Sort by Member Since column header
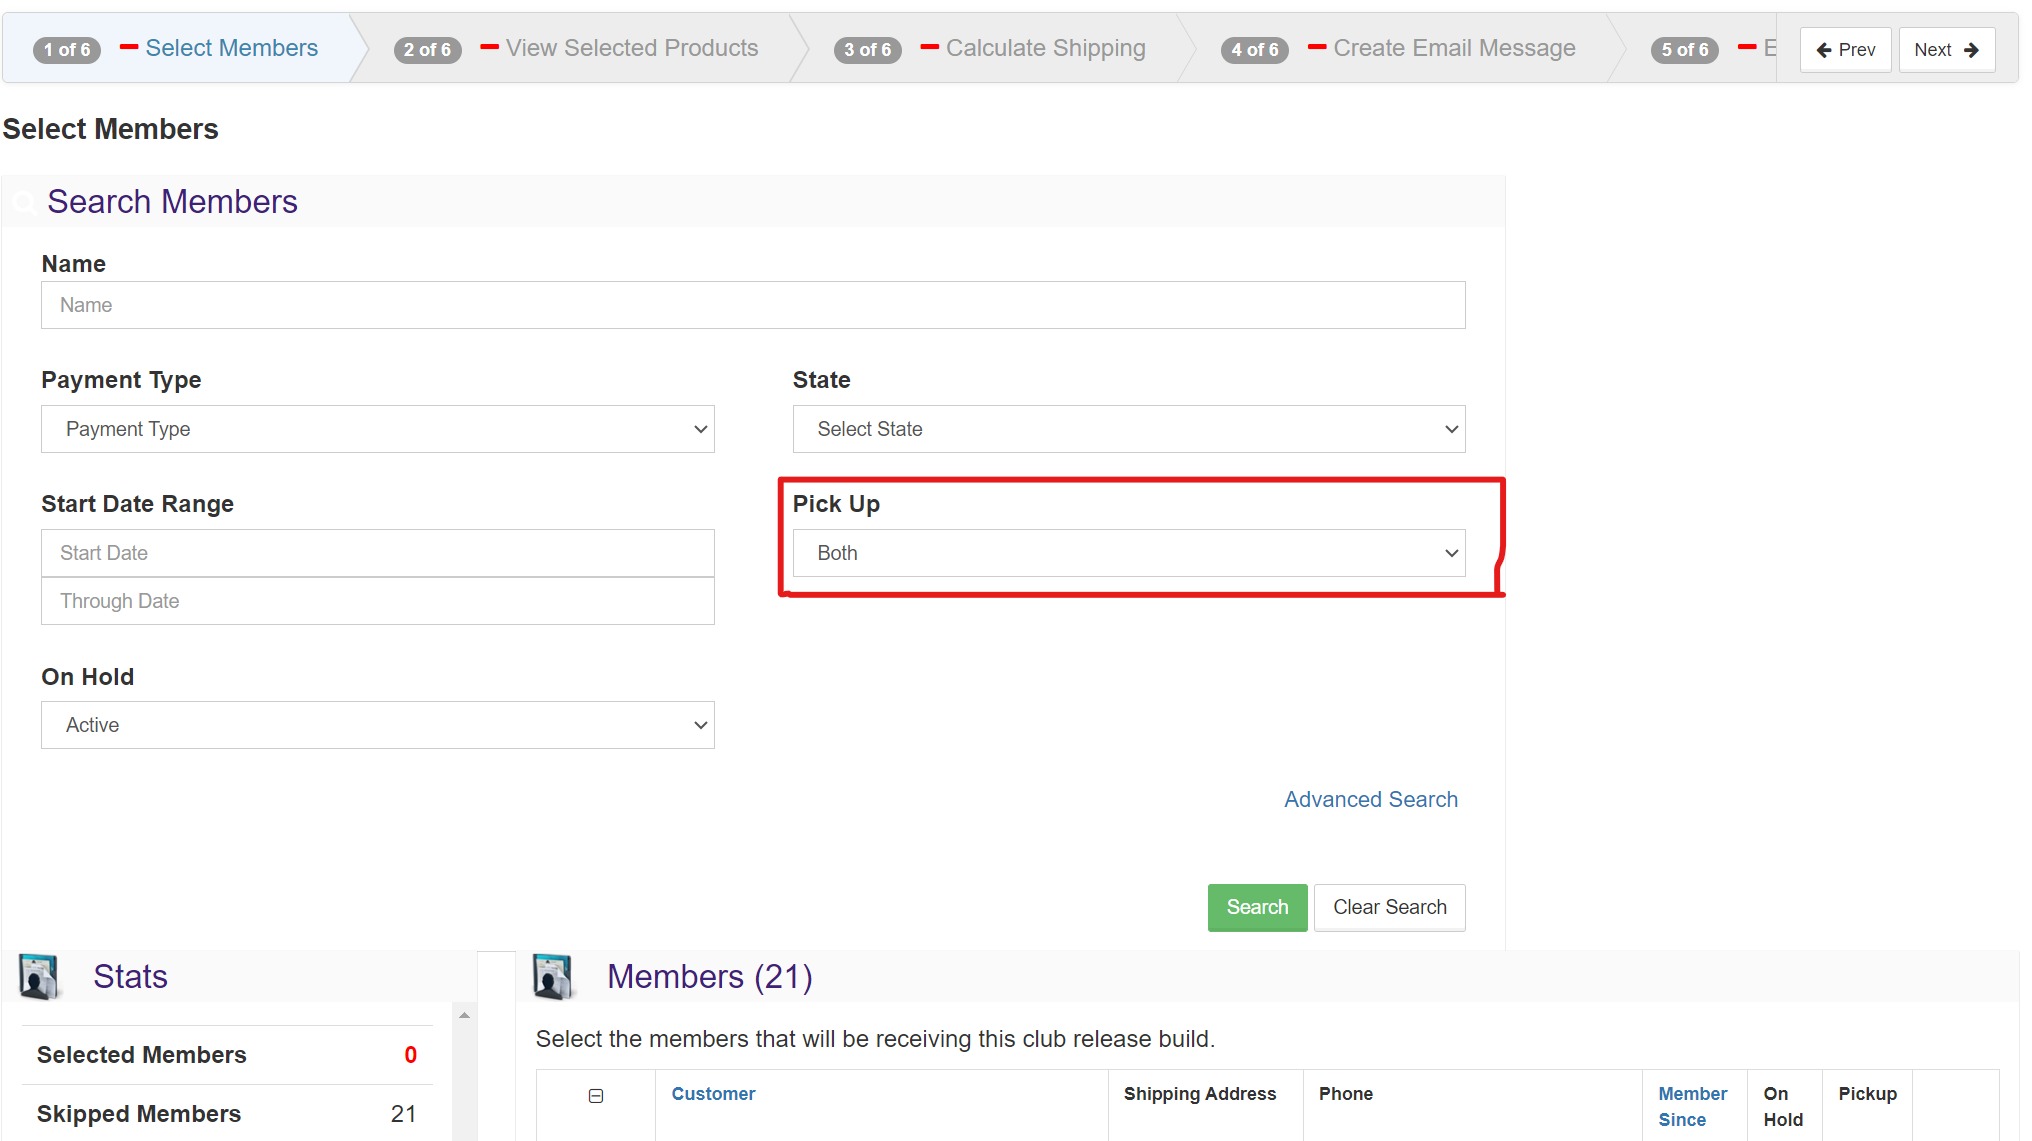2032x1141 pixels. click(x=1692, y=1106)
